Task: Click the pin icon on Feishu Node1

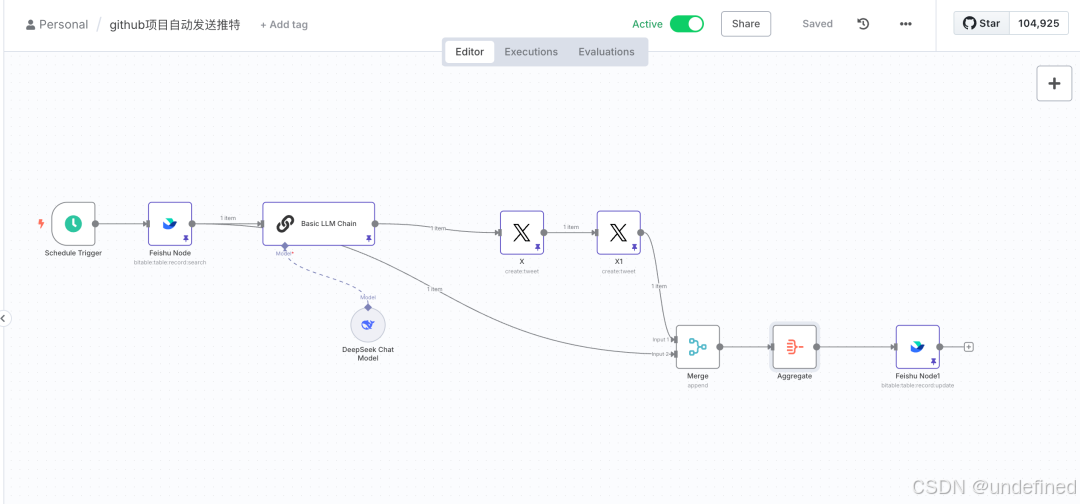Action: (933, 361)
